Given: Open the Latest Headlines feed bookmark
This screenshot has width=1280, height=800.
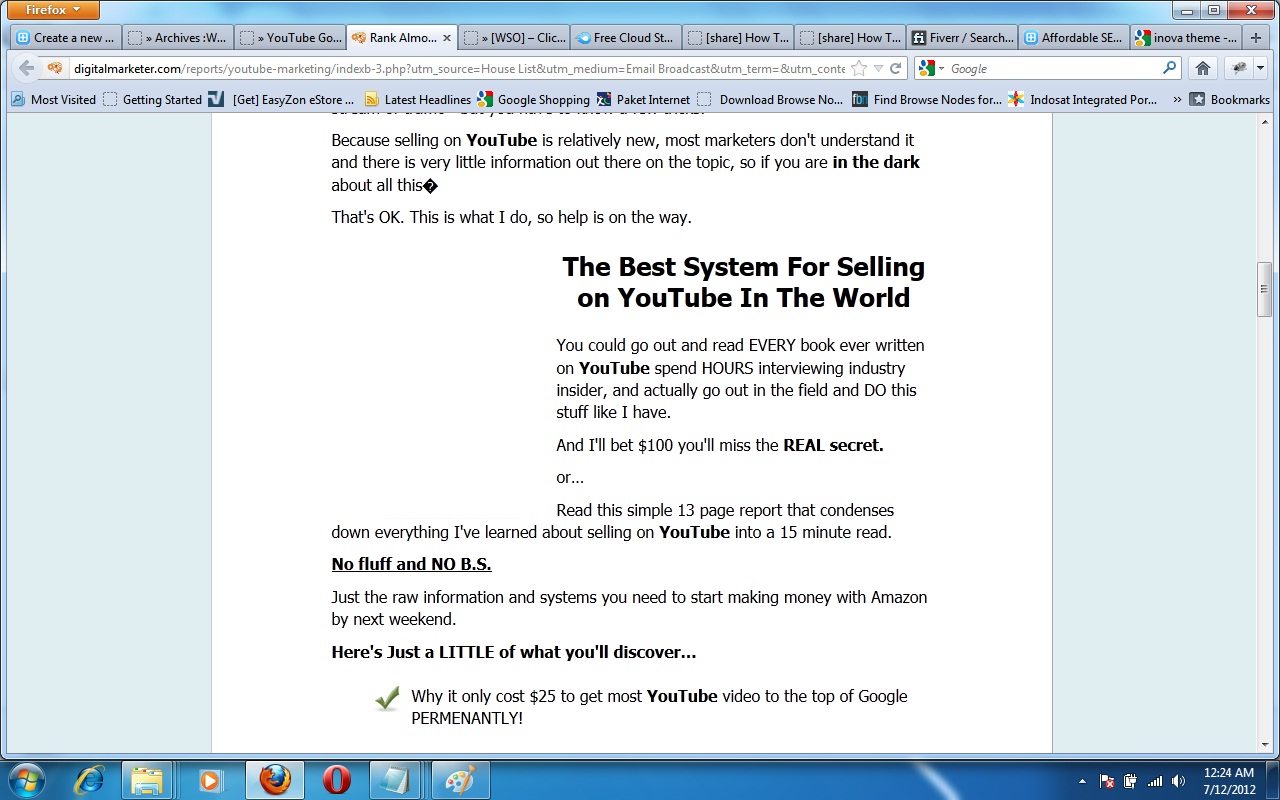Looking at the screenshot, I should [x=418, y=99].
